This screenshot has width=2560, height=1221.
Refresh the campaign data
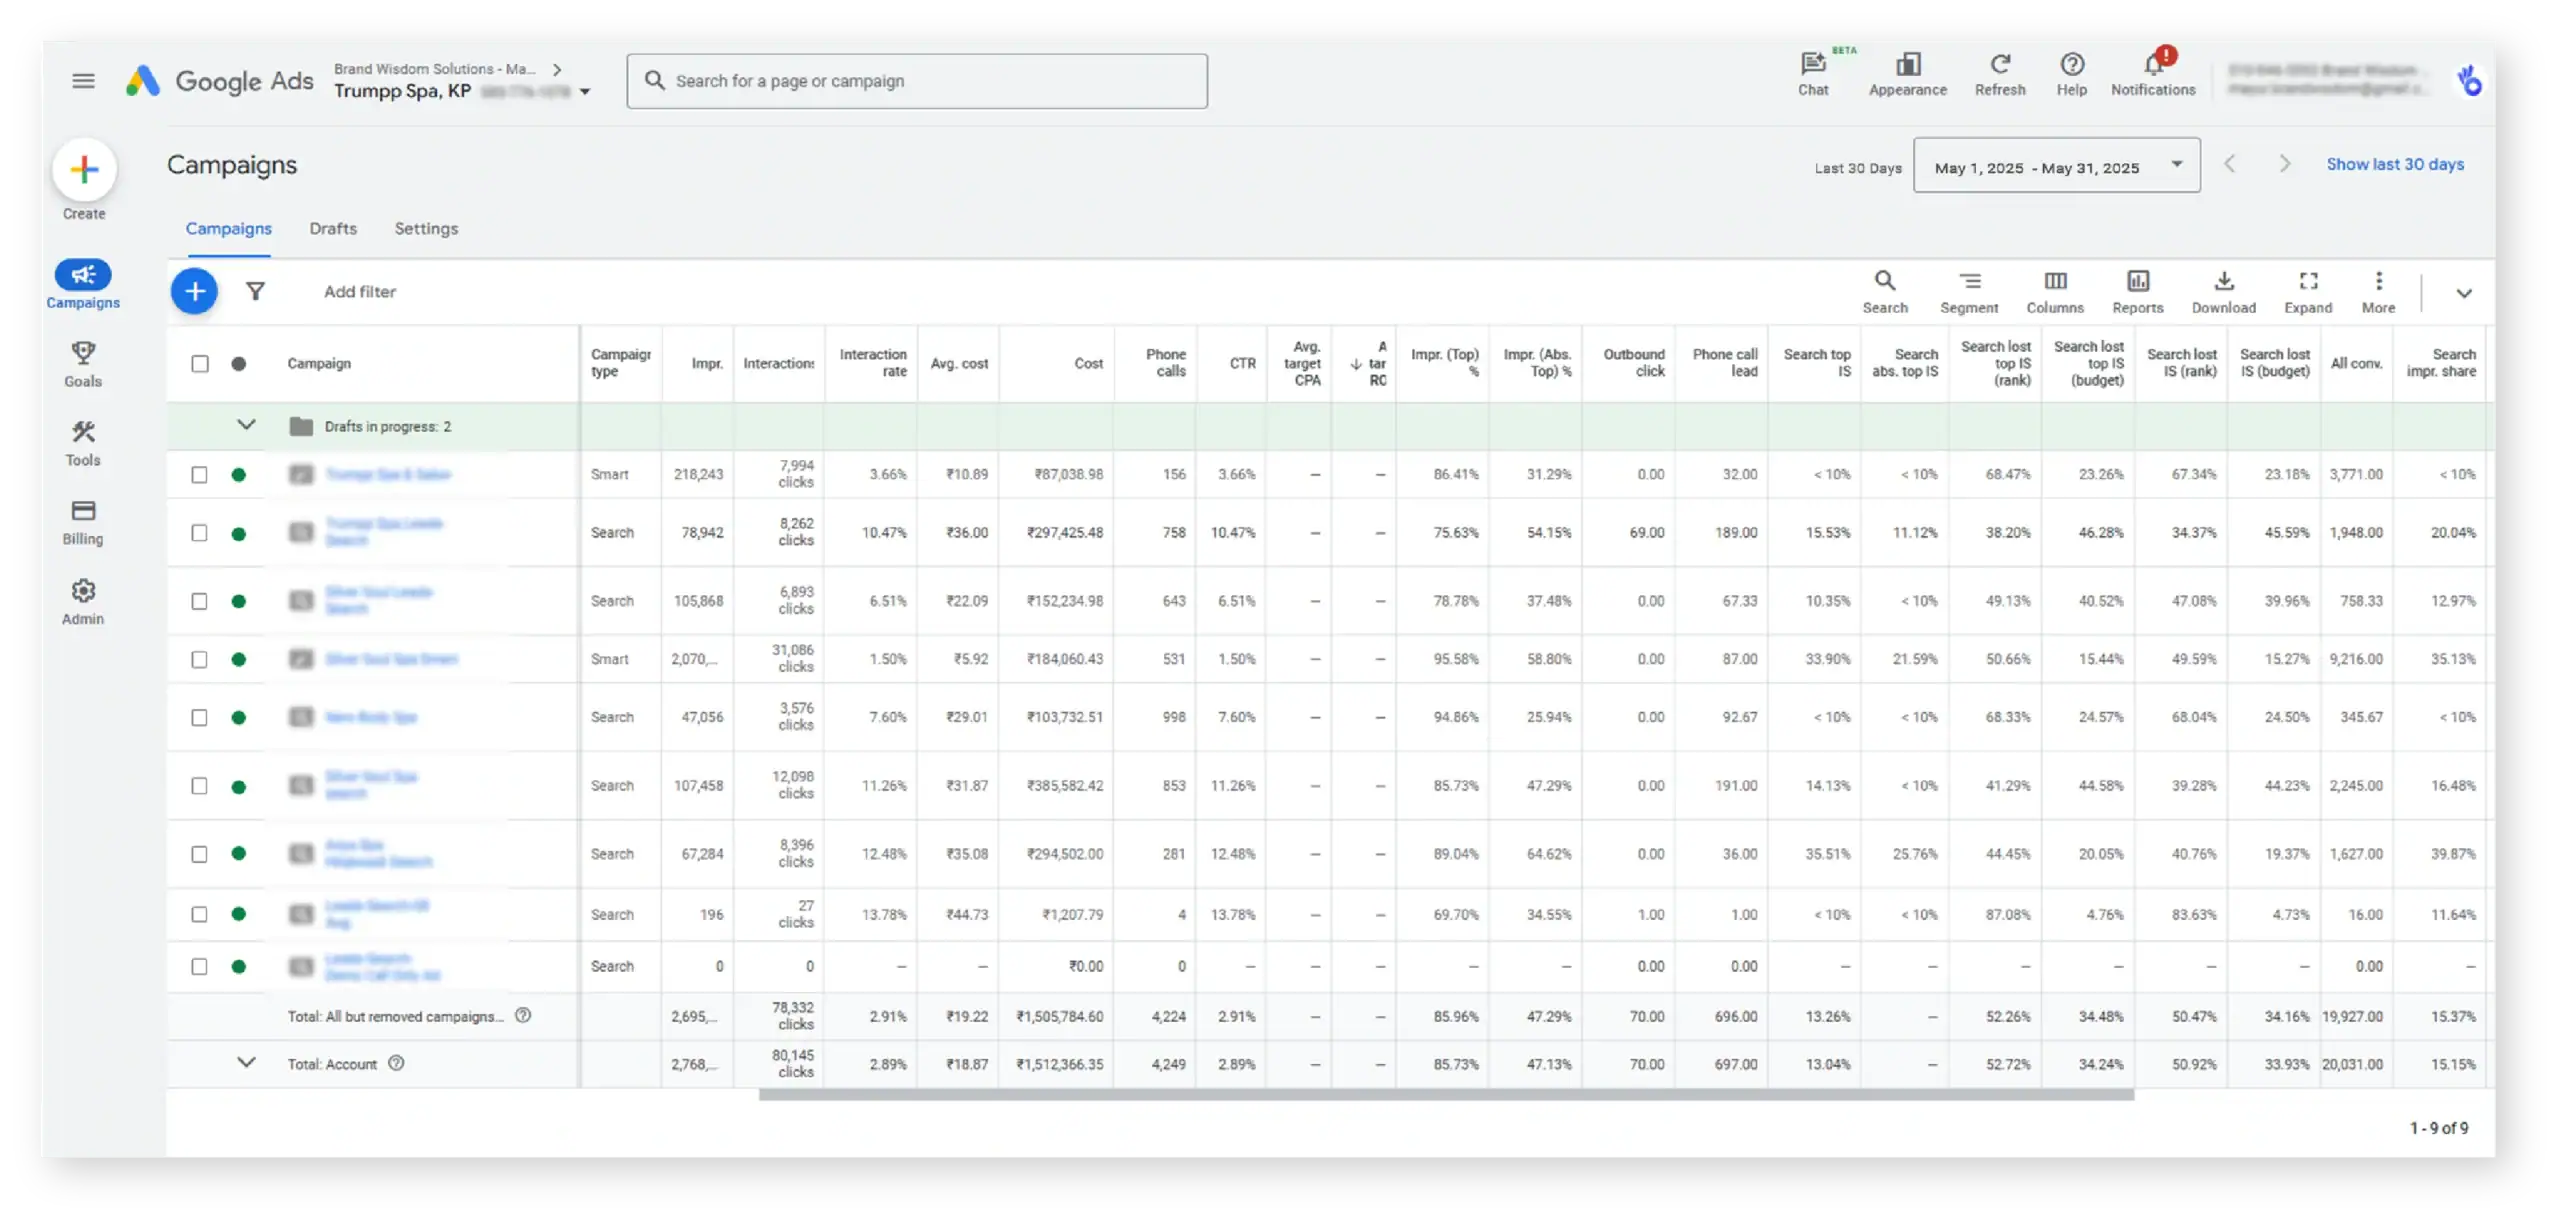click(x=2000, y=75)
